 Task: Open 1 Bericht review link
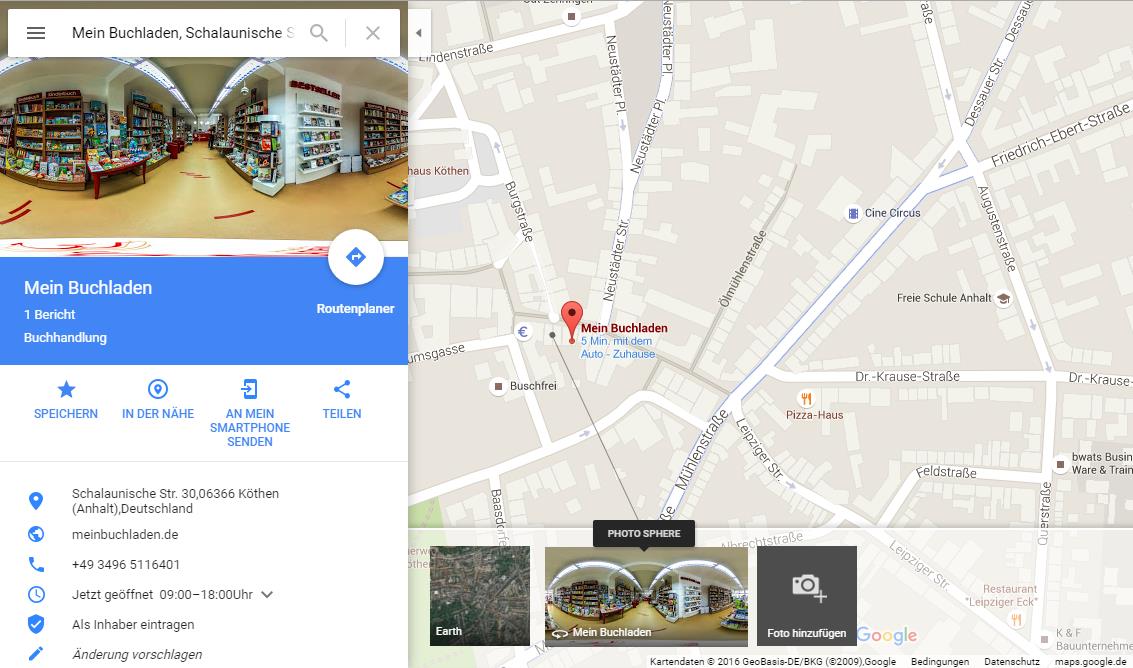(49, 314)
